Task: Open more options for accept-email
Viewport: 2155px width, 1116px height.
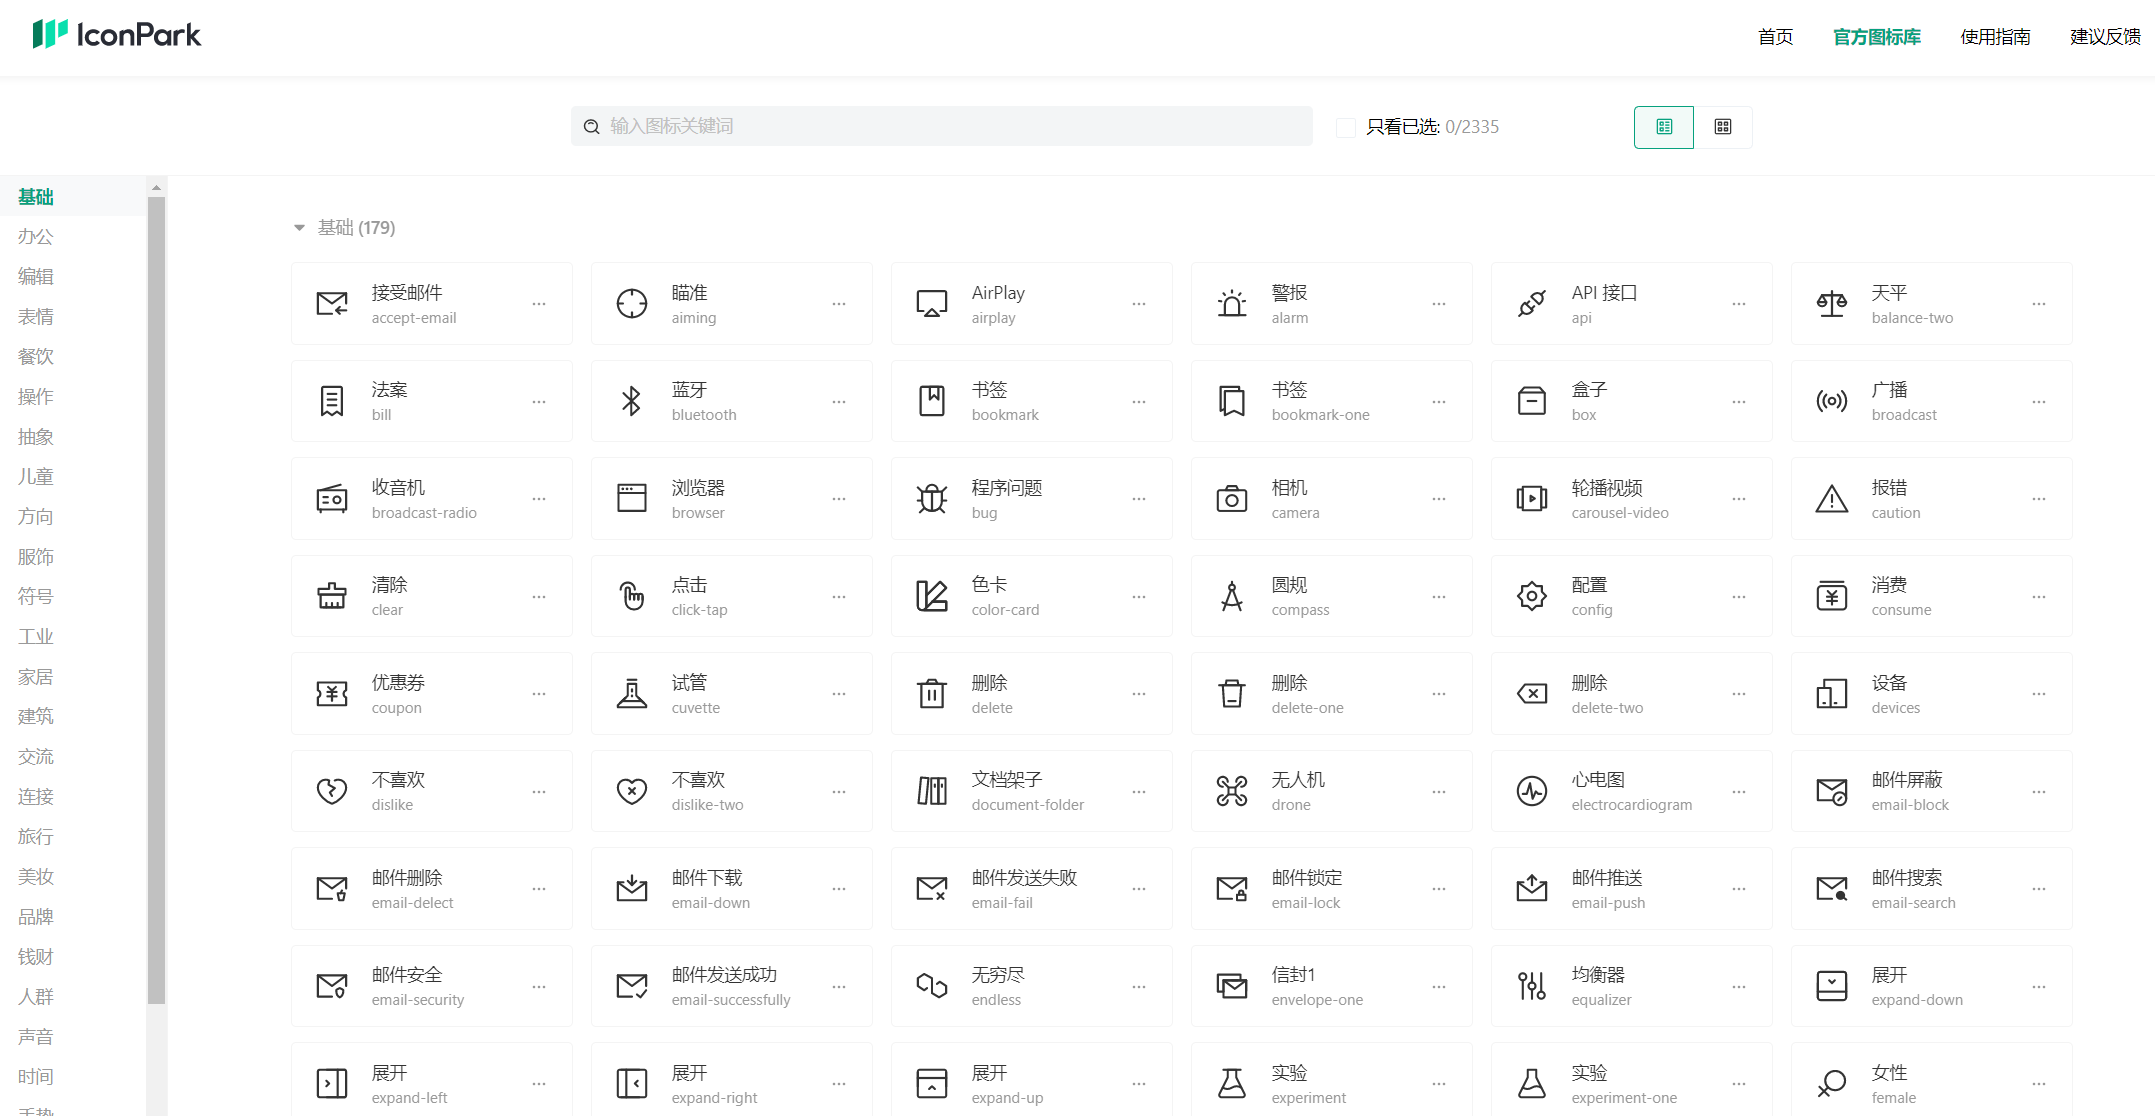Action: point(539,304)
